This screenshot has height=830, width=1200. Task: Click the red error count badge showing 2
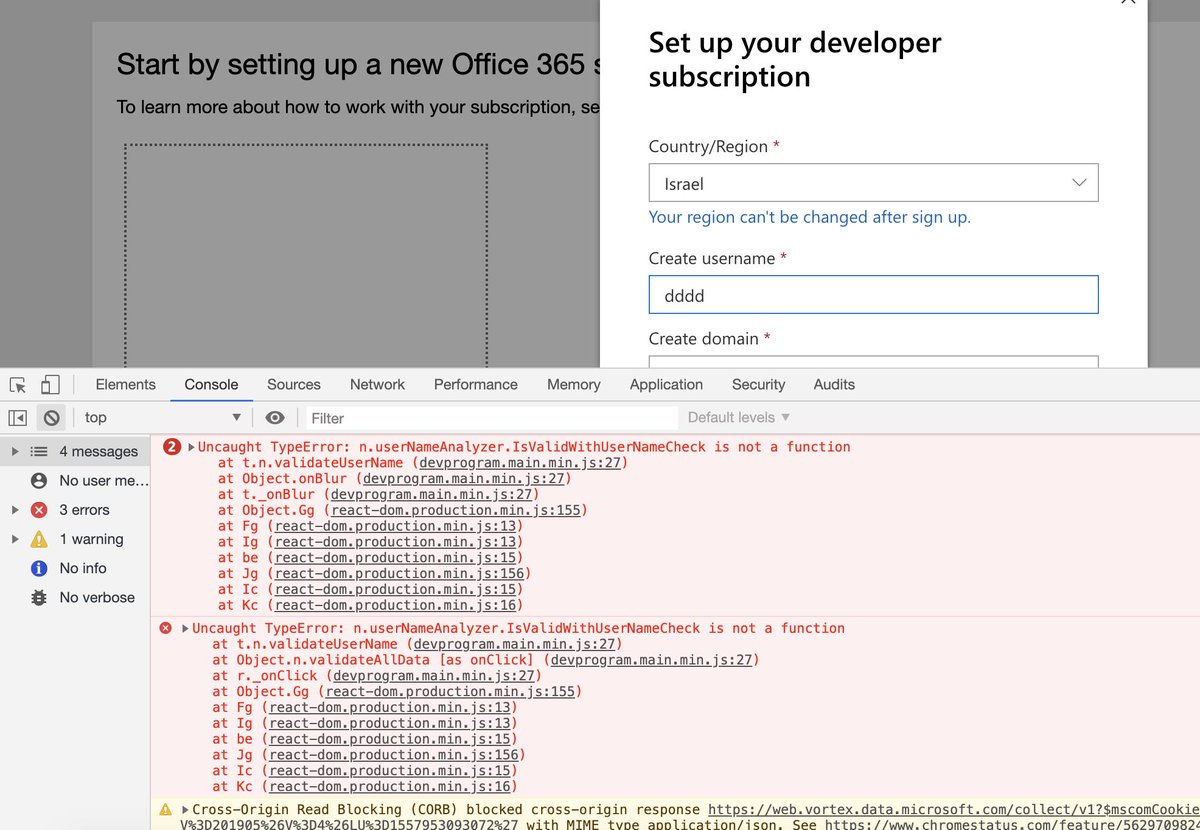click(x=172, y=447)
